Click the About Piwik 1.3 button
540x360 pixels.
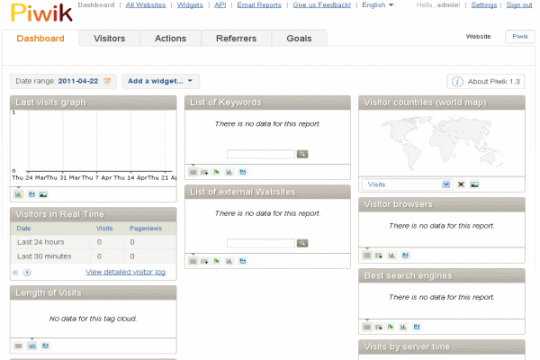tap(486, 82)
